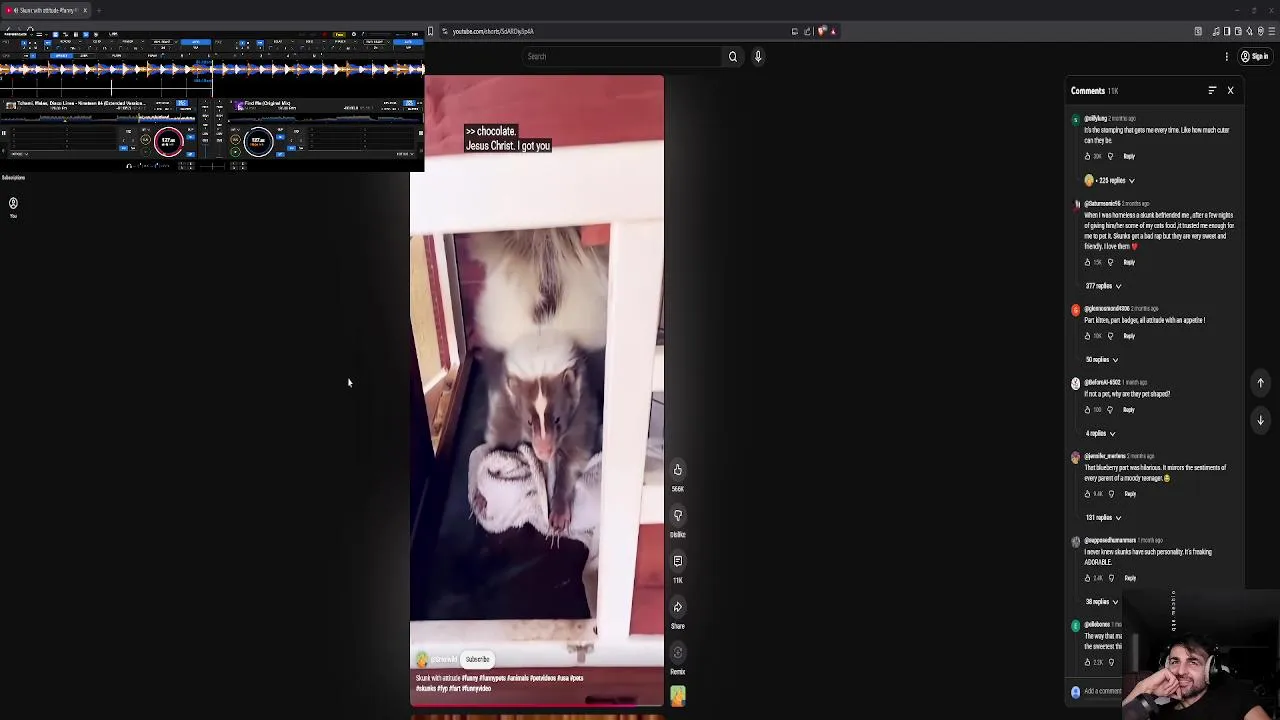Go to the next Short with down arrow
This screenshot has height=720, width=1280.
[1260, 421]
